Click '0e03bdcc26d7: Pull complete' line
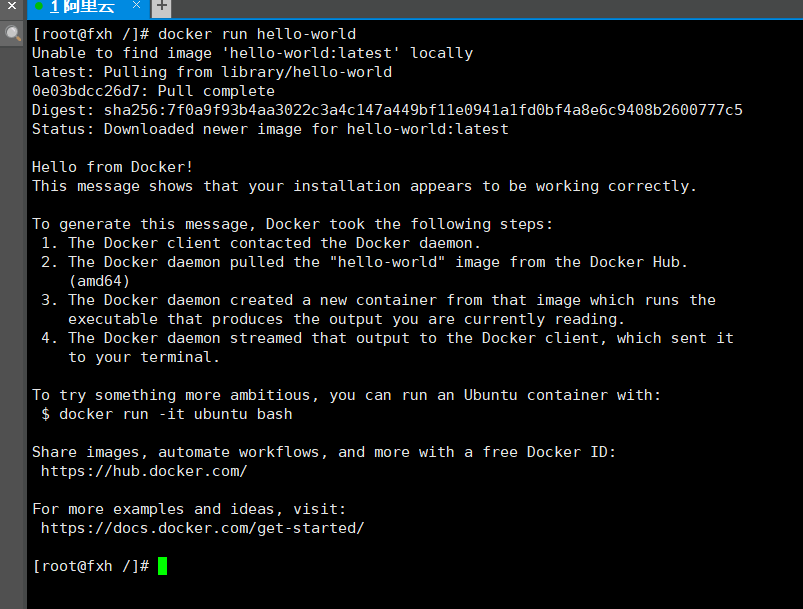Screen dimensions: 803x609 pyautogui.click(x=153, y=91)
